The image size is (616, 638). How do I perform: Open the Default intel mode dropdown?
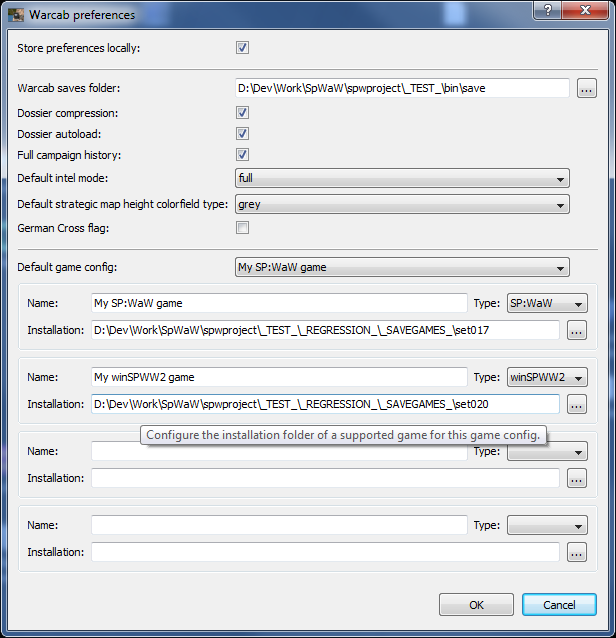point(402,179)
